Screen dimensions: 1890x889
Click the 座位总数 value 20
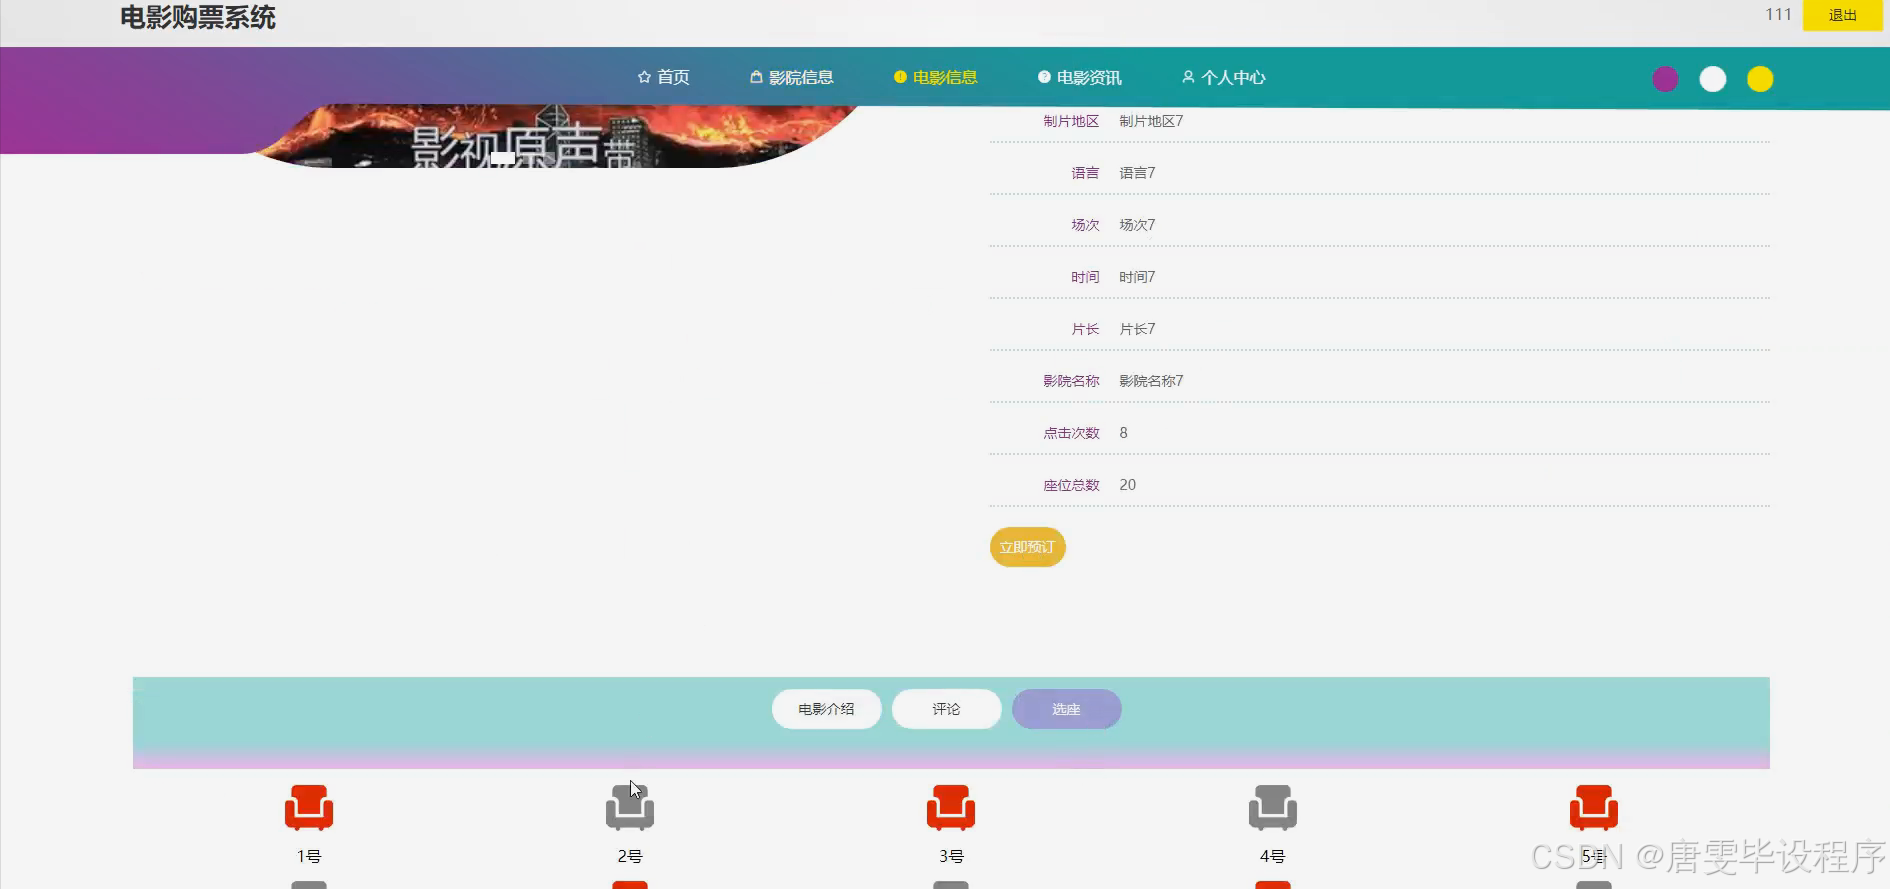pyautogui.click(x=1128, y=485)
